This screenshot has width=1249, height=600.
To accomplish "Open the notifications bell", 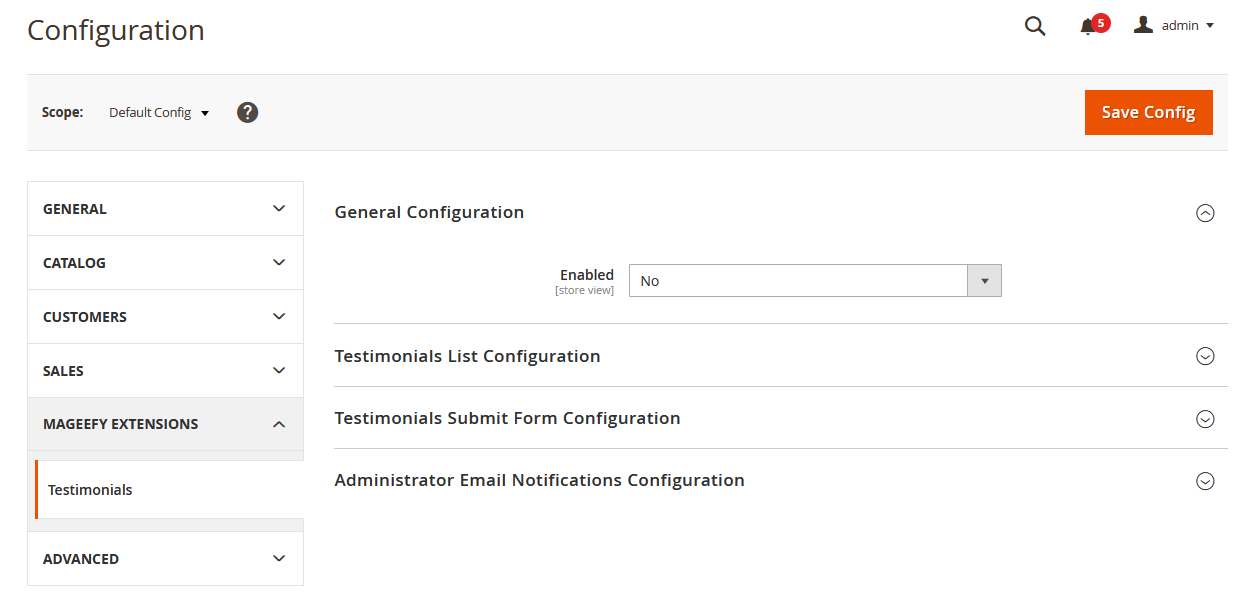I will 1088,27.
